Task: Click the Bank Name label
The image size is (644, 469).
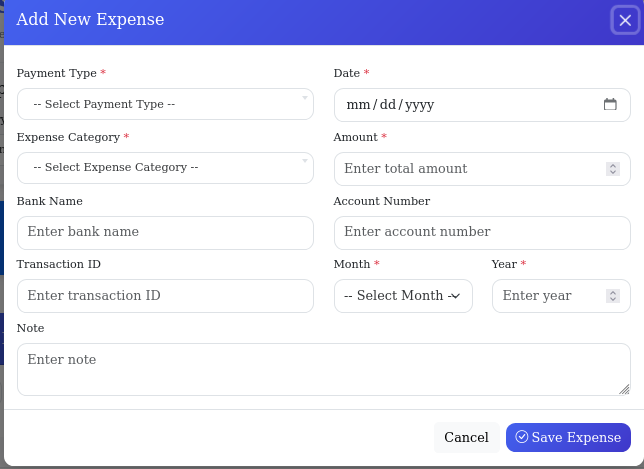Action: 50,201
